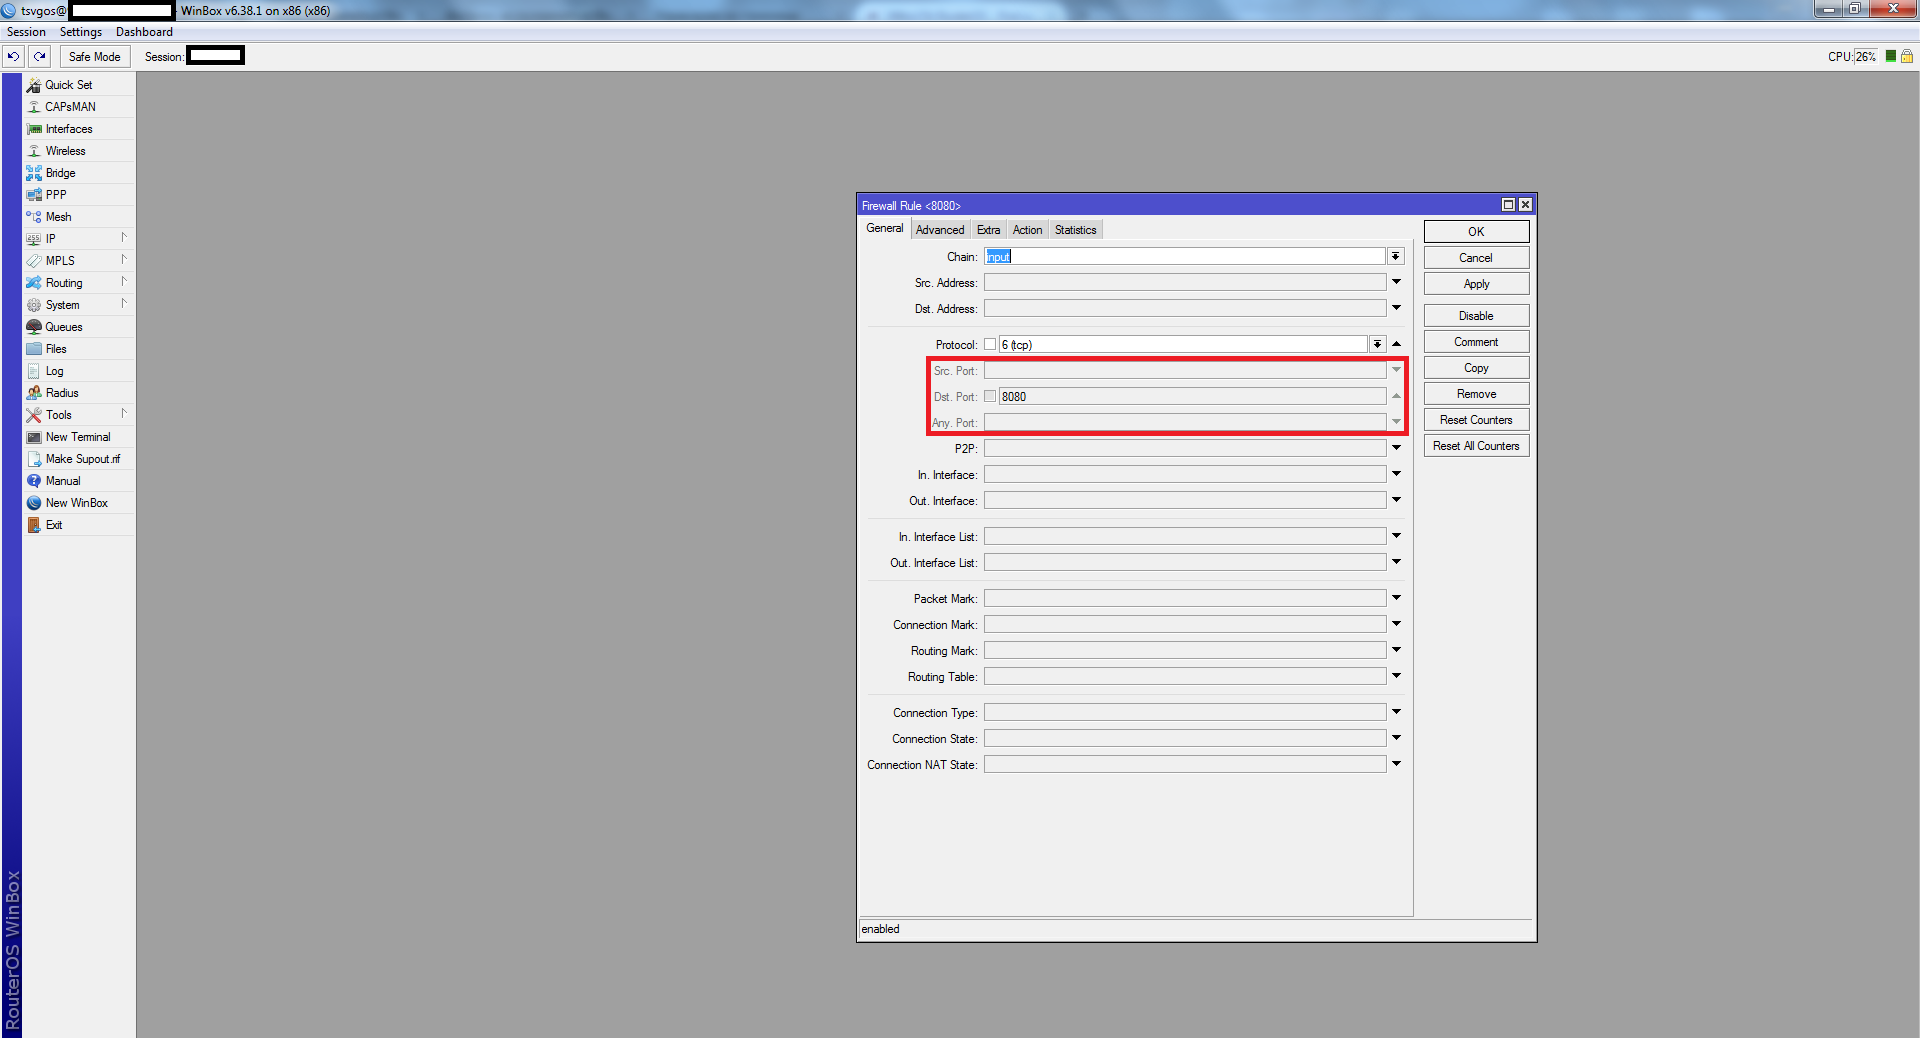Open the Mesh menu icon
The width and height of the screenshot is (1920, 1038).
pos(34,217)
